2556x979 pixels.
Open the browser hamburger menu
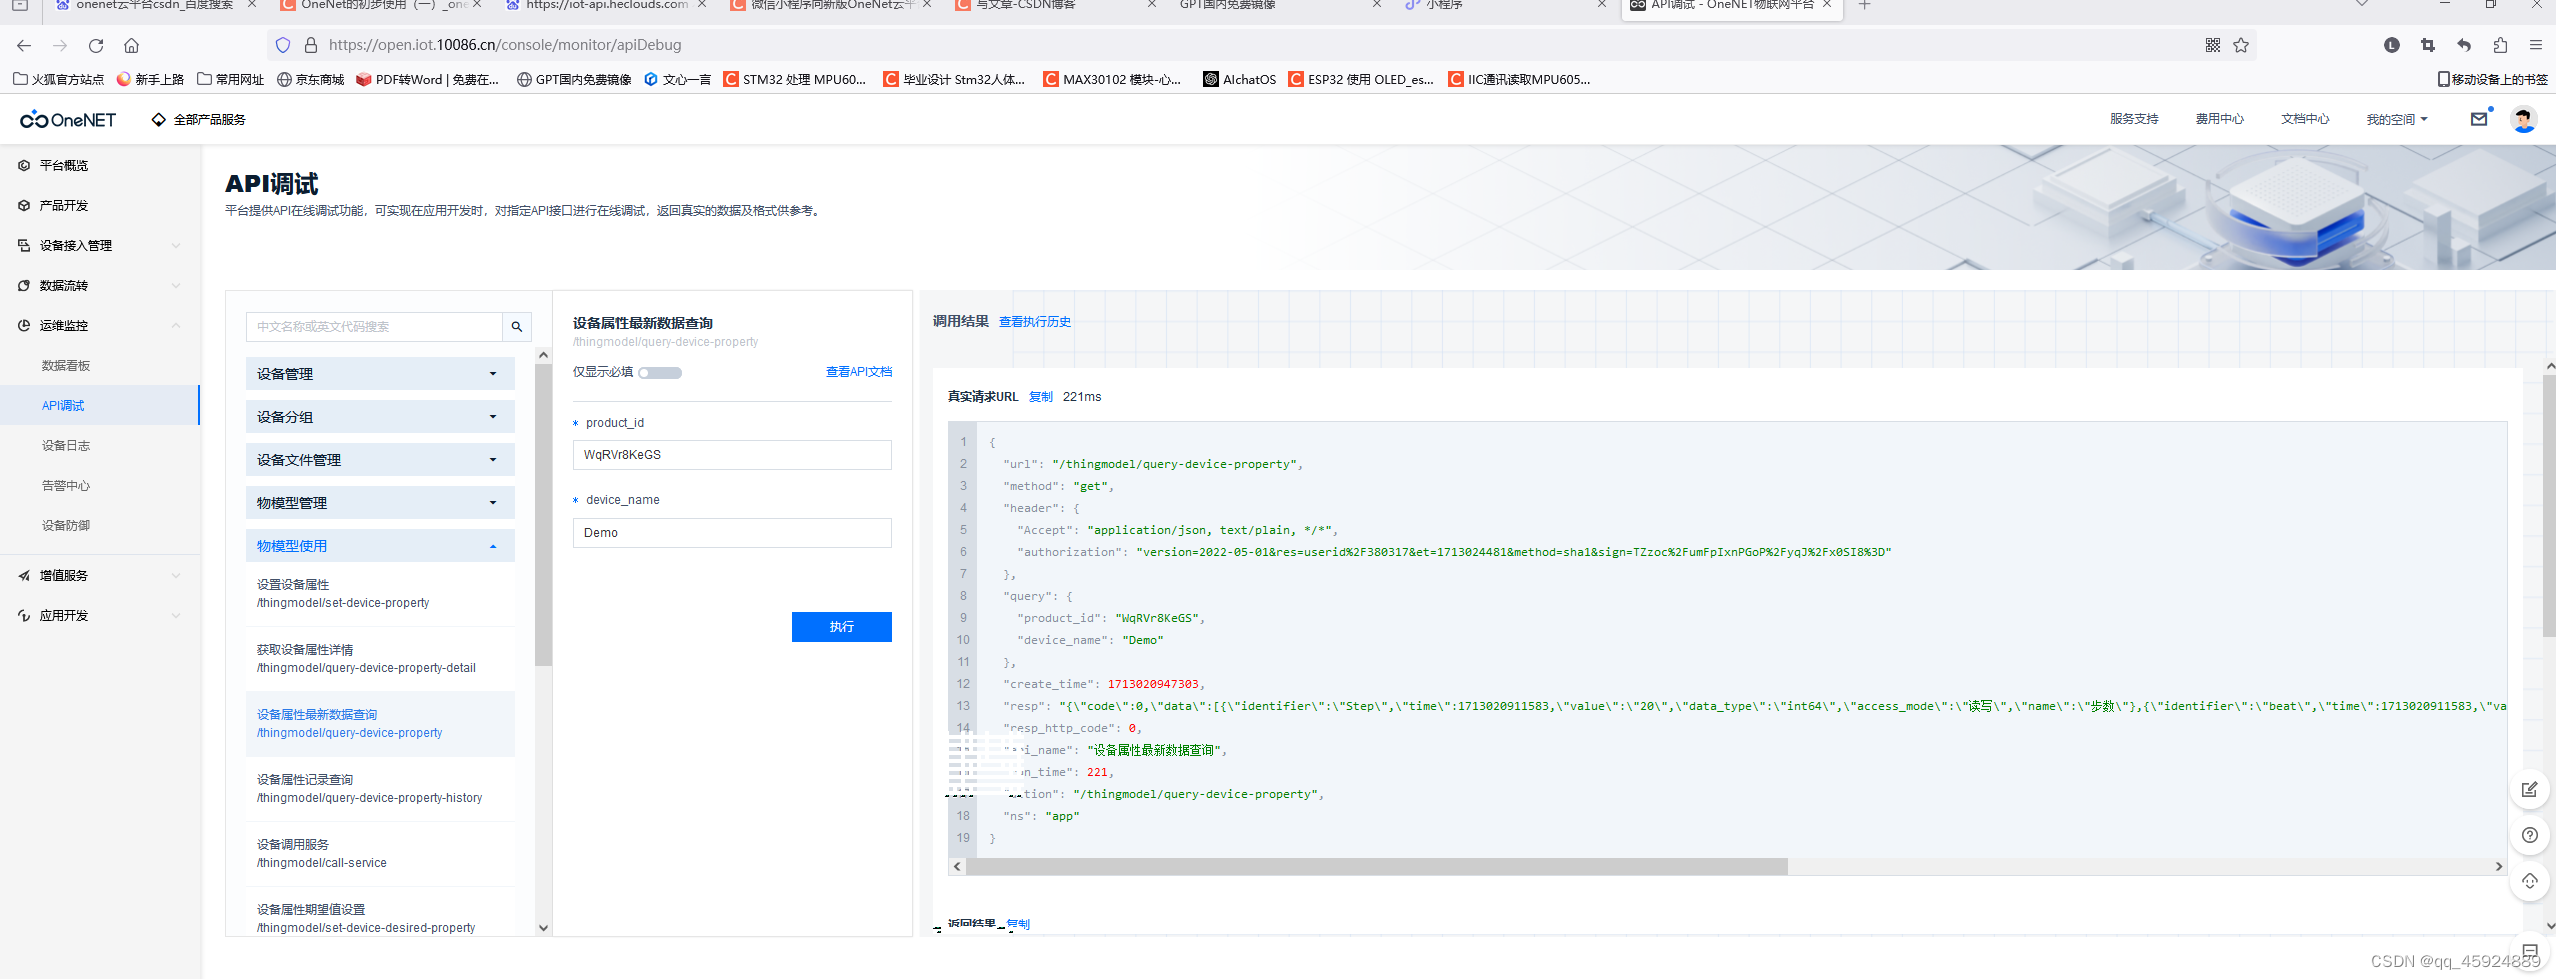[x=2536, y=45]
